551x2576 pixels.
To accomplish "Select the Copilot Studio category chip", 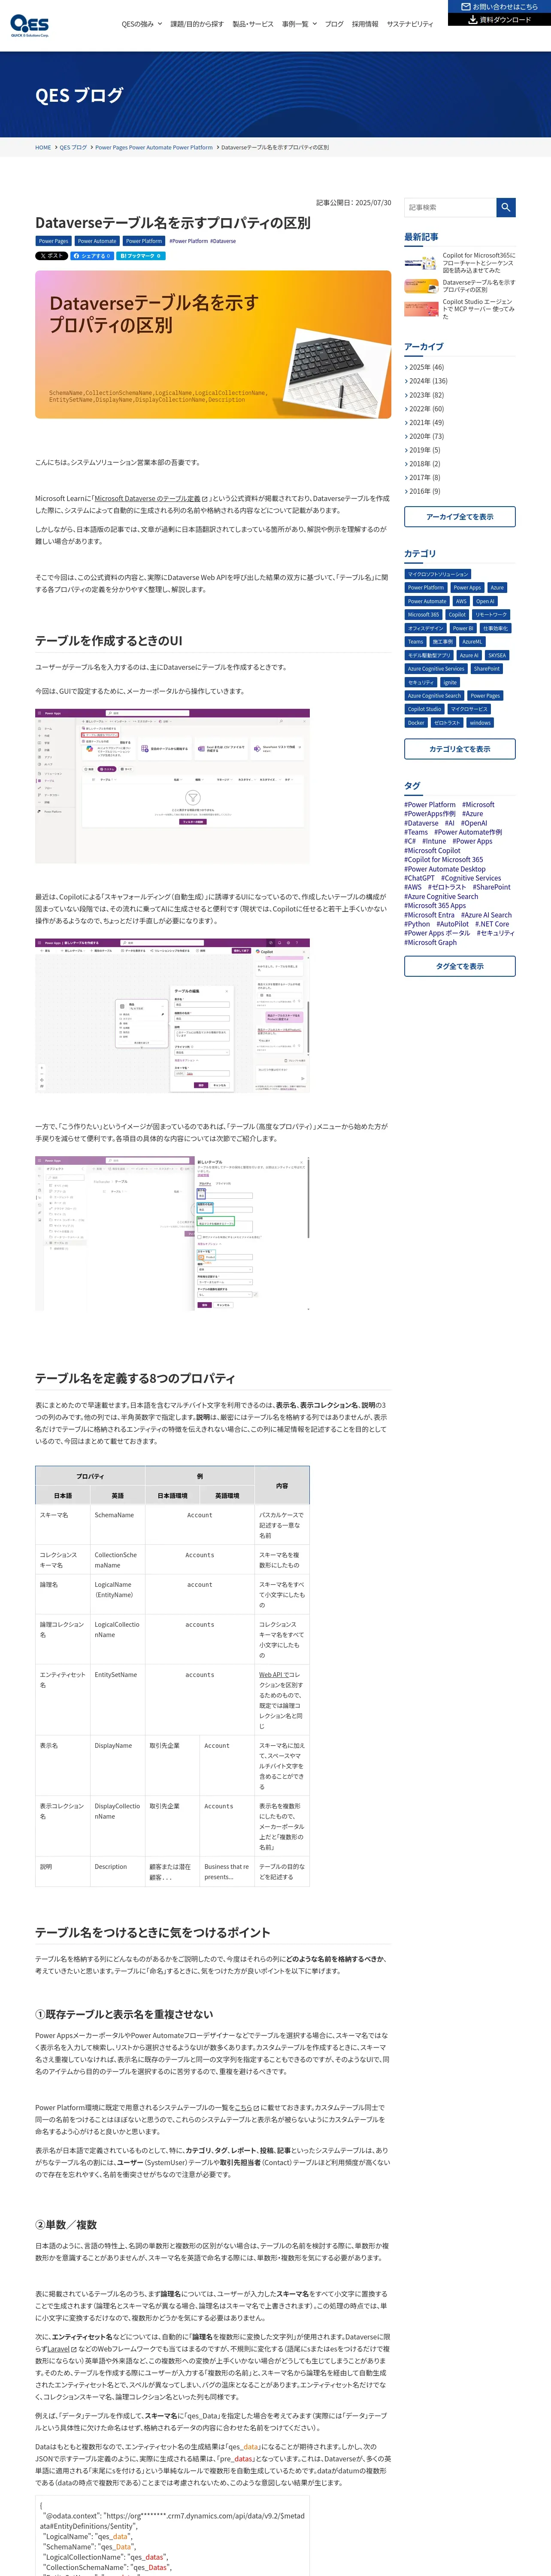I will 425,709.
